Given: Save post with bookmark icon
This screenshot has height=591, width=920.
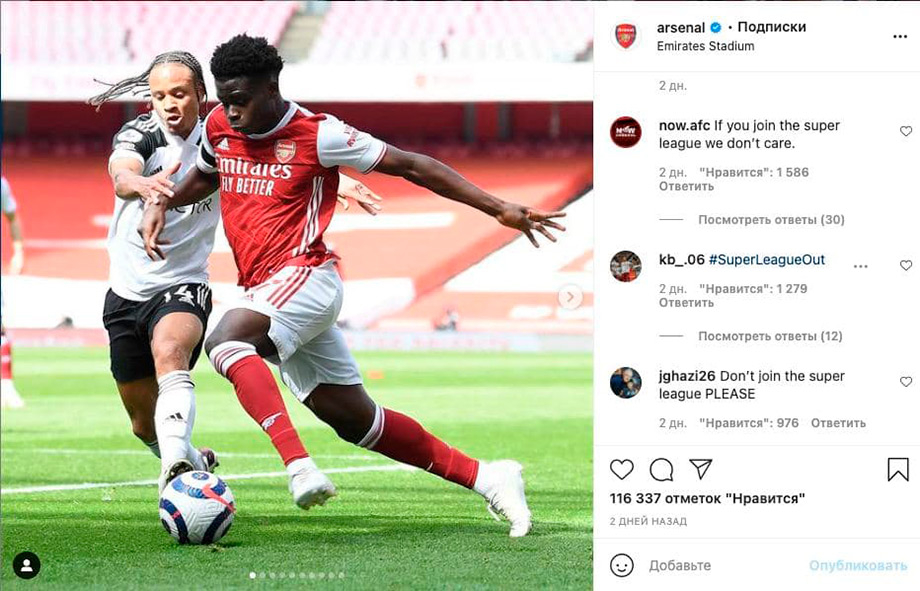Looking at the screenshot, I should click(898, 470).
